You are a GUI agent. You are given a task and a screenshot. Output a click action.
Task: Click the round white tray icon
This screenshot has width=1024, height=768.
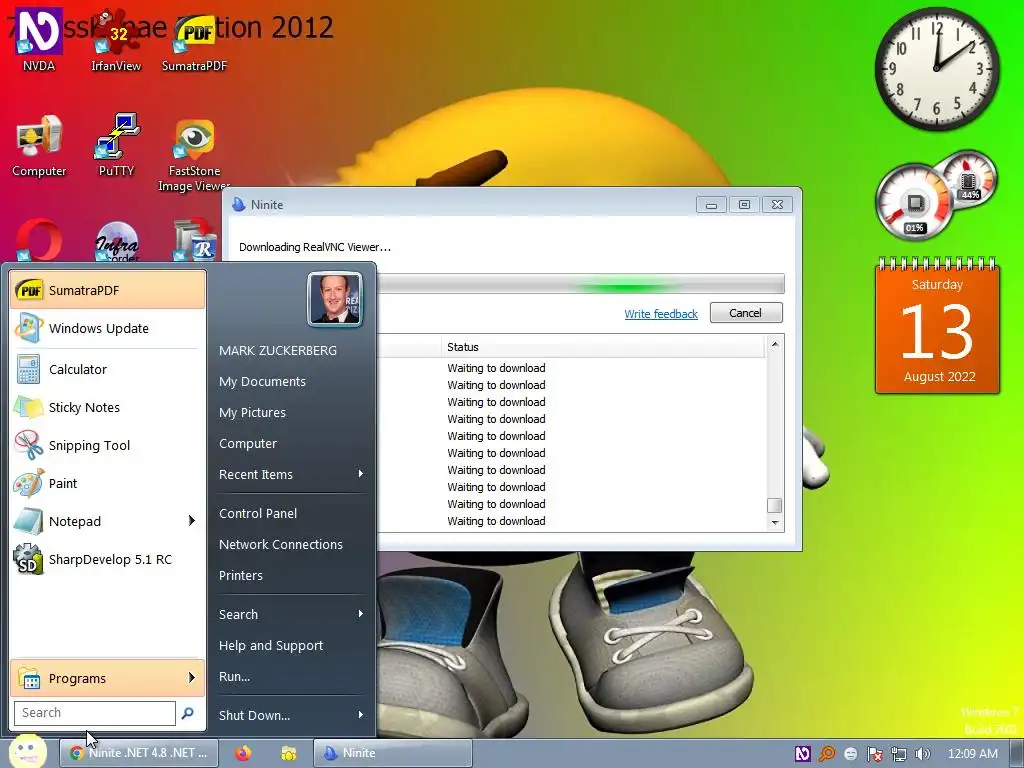(x=850, y=754)
